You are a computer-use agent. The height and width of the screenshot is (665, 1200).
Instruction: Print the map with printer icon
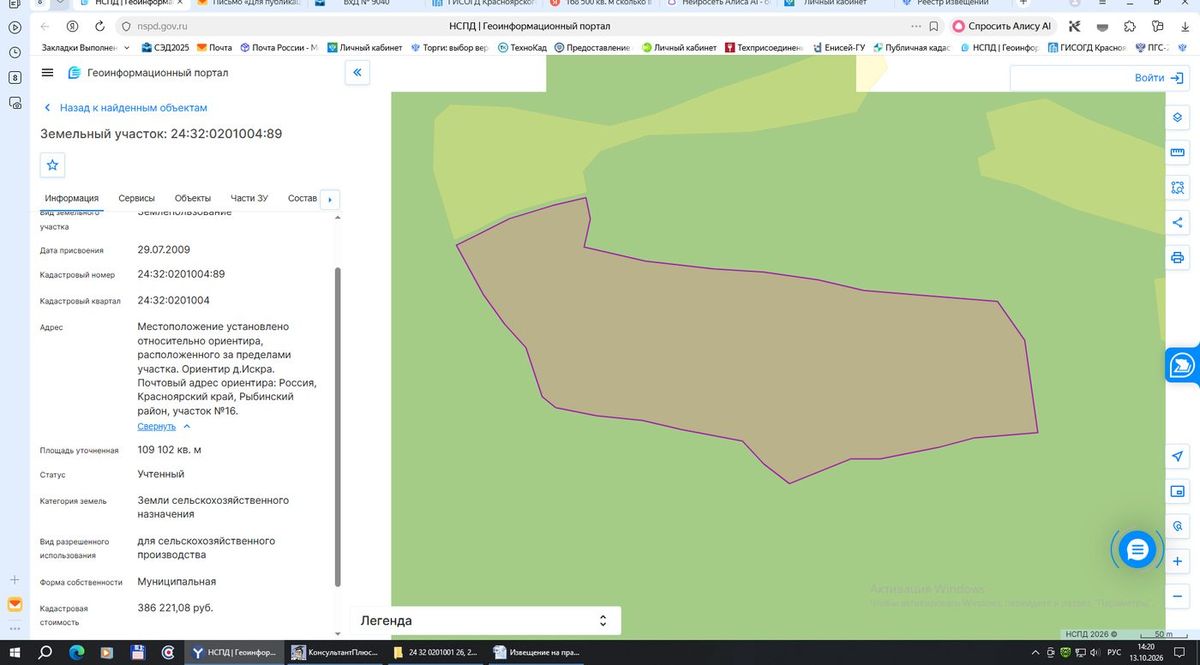[1177, 258]
